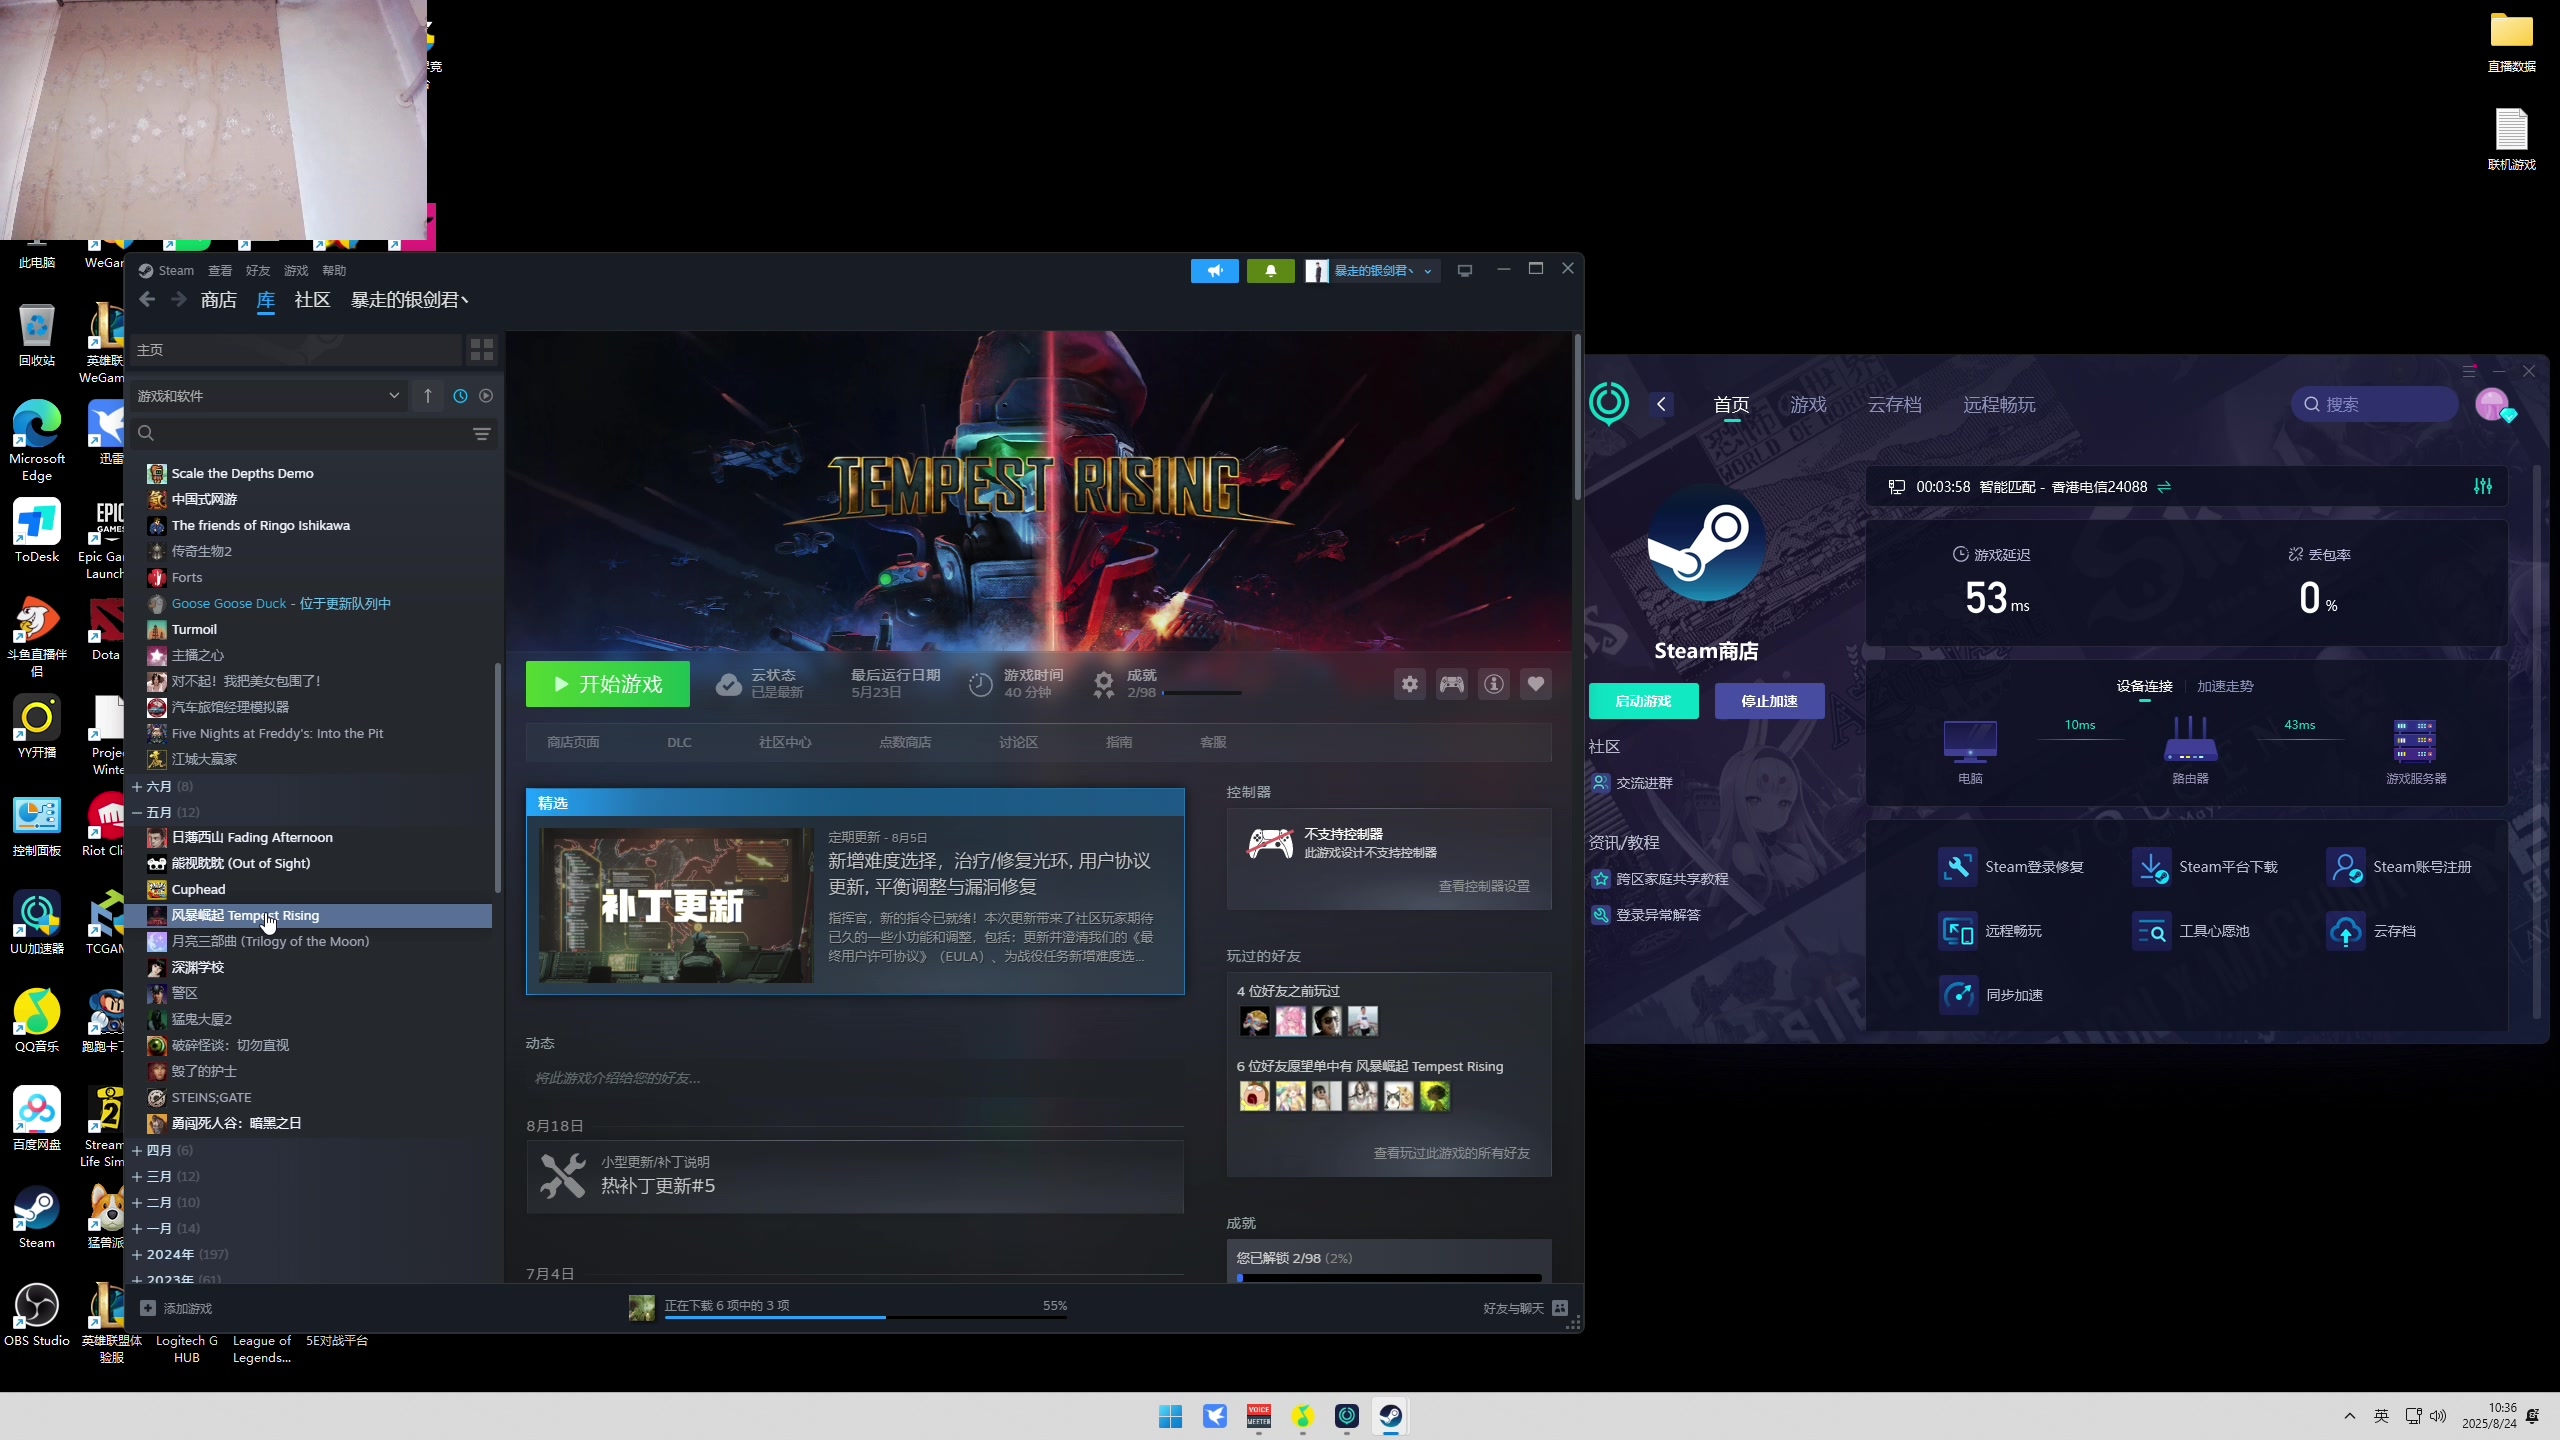Image resolution: width=2560 pixels, height=1440 pixels.
Task: Click the green 开始游戏 button
Action: tap(608, 684)
